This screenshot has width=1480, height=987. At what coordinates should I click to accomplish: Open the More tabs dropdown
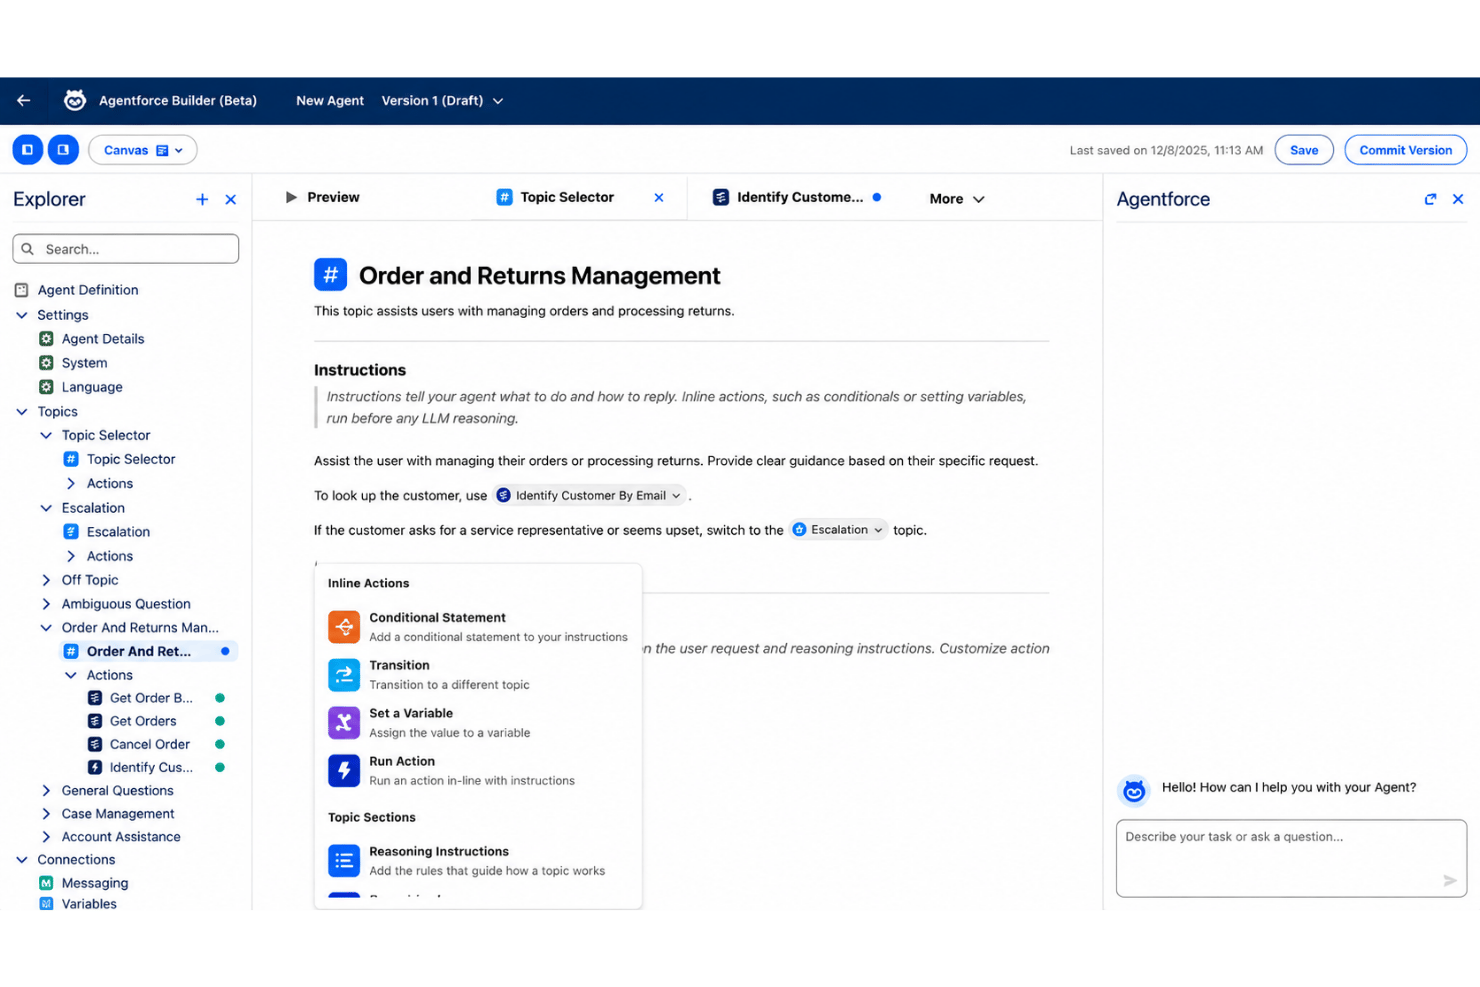pos(957,199)
